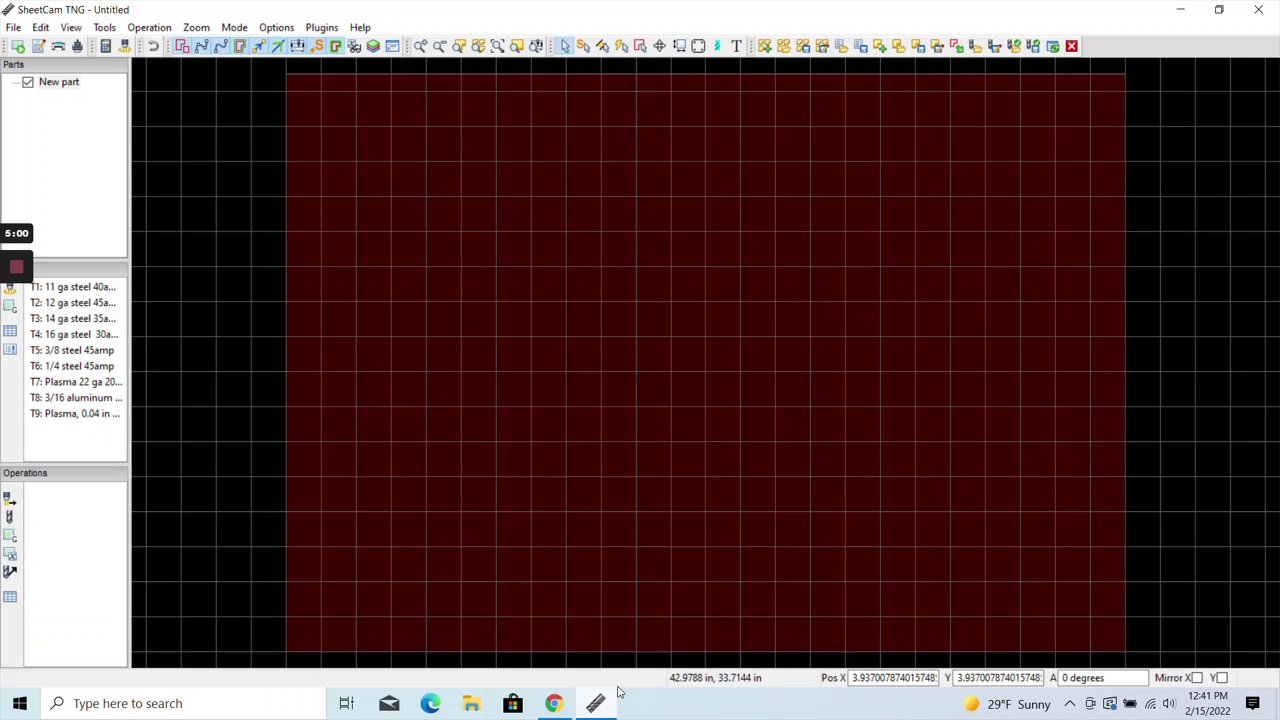The image size is (1280, 720).
Task: Open the Mode menu
Action: pyautogui.click(x=234, y=27)
